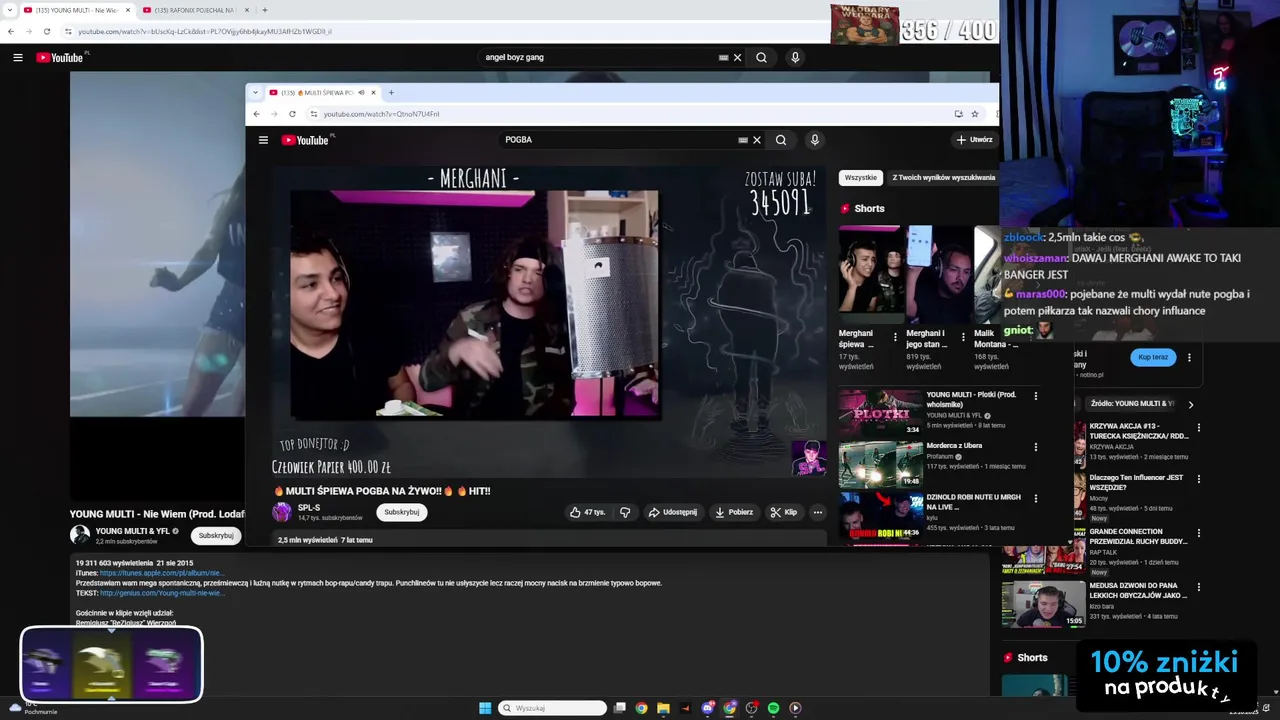Open on-screen keyboard in angel boyz gang search

tap(723, 57)
